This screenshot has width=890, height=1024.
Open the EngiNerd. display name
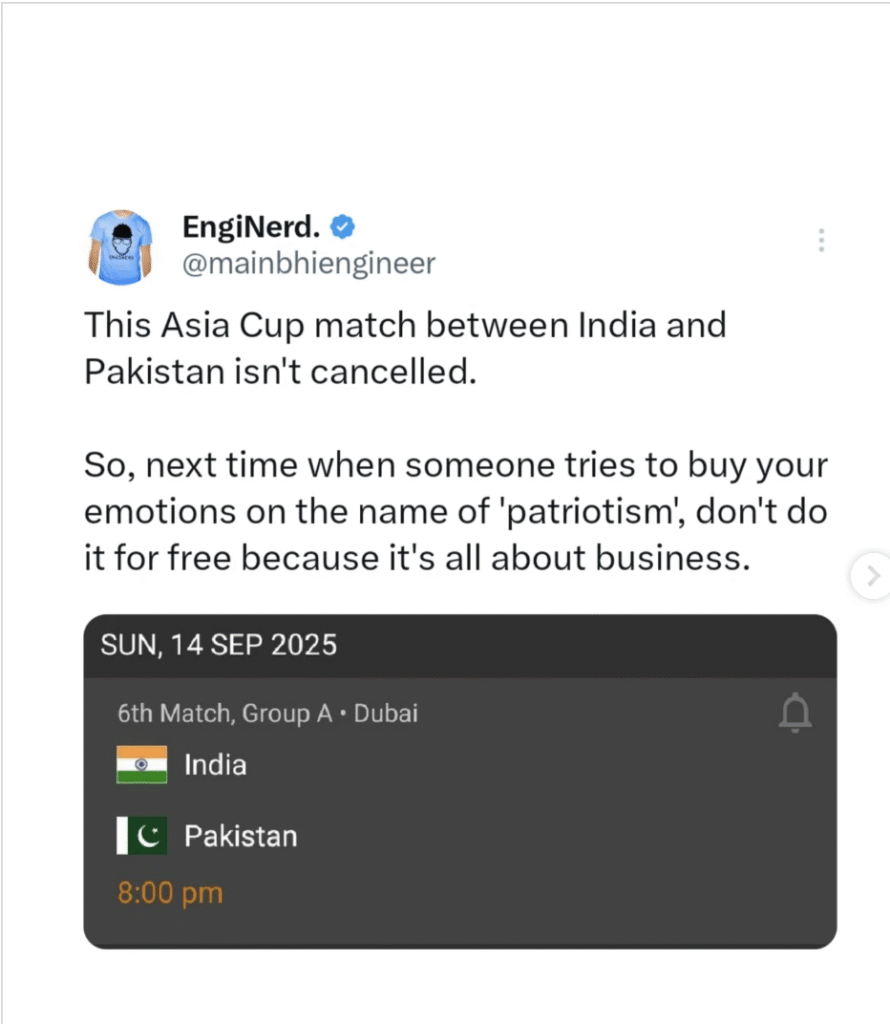coord(254,228)
